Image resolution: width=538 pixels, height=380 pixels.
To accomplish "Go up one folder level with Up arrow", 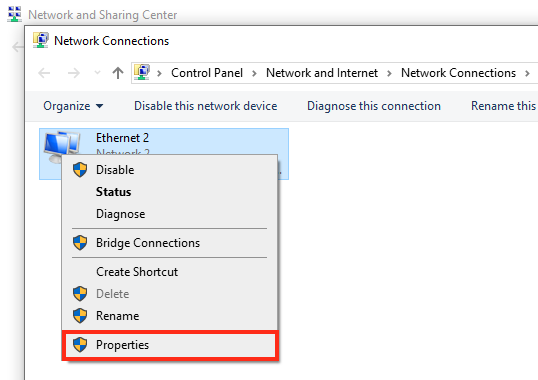I will 118,73.
